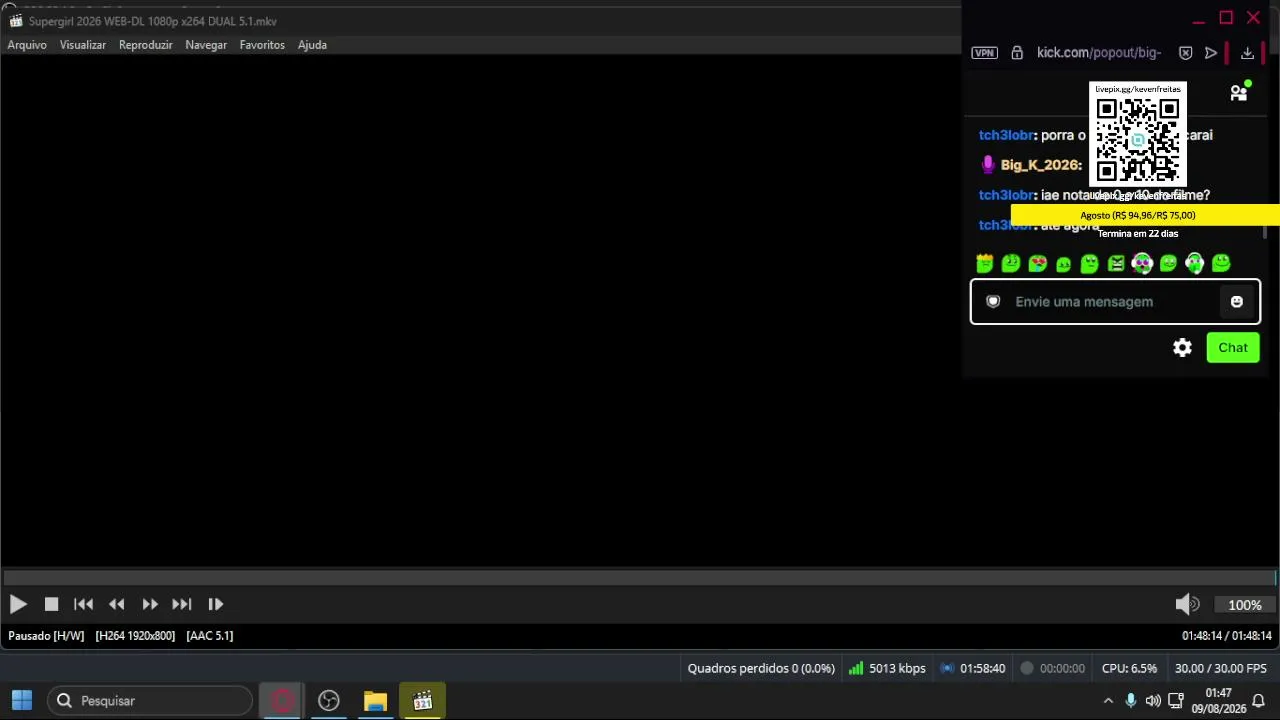The width and height of the screenshot is (1280, 720).
Task: Click the livepix QR code overlay
Action: click(x=1138, y=136)
